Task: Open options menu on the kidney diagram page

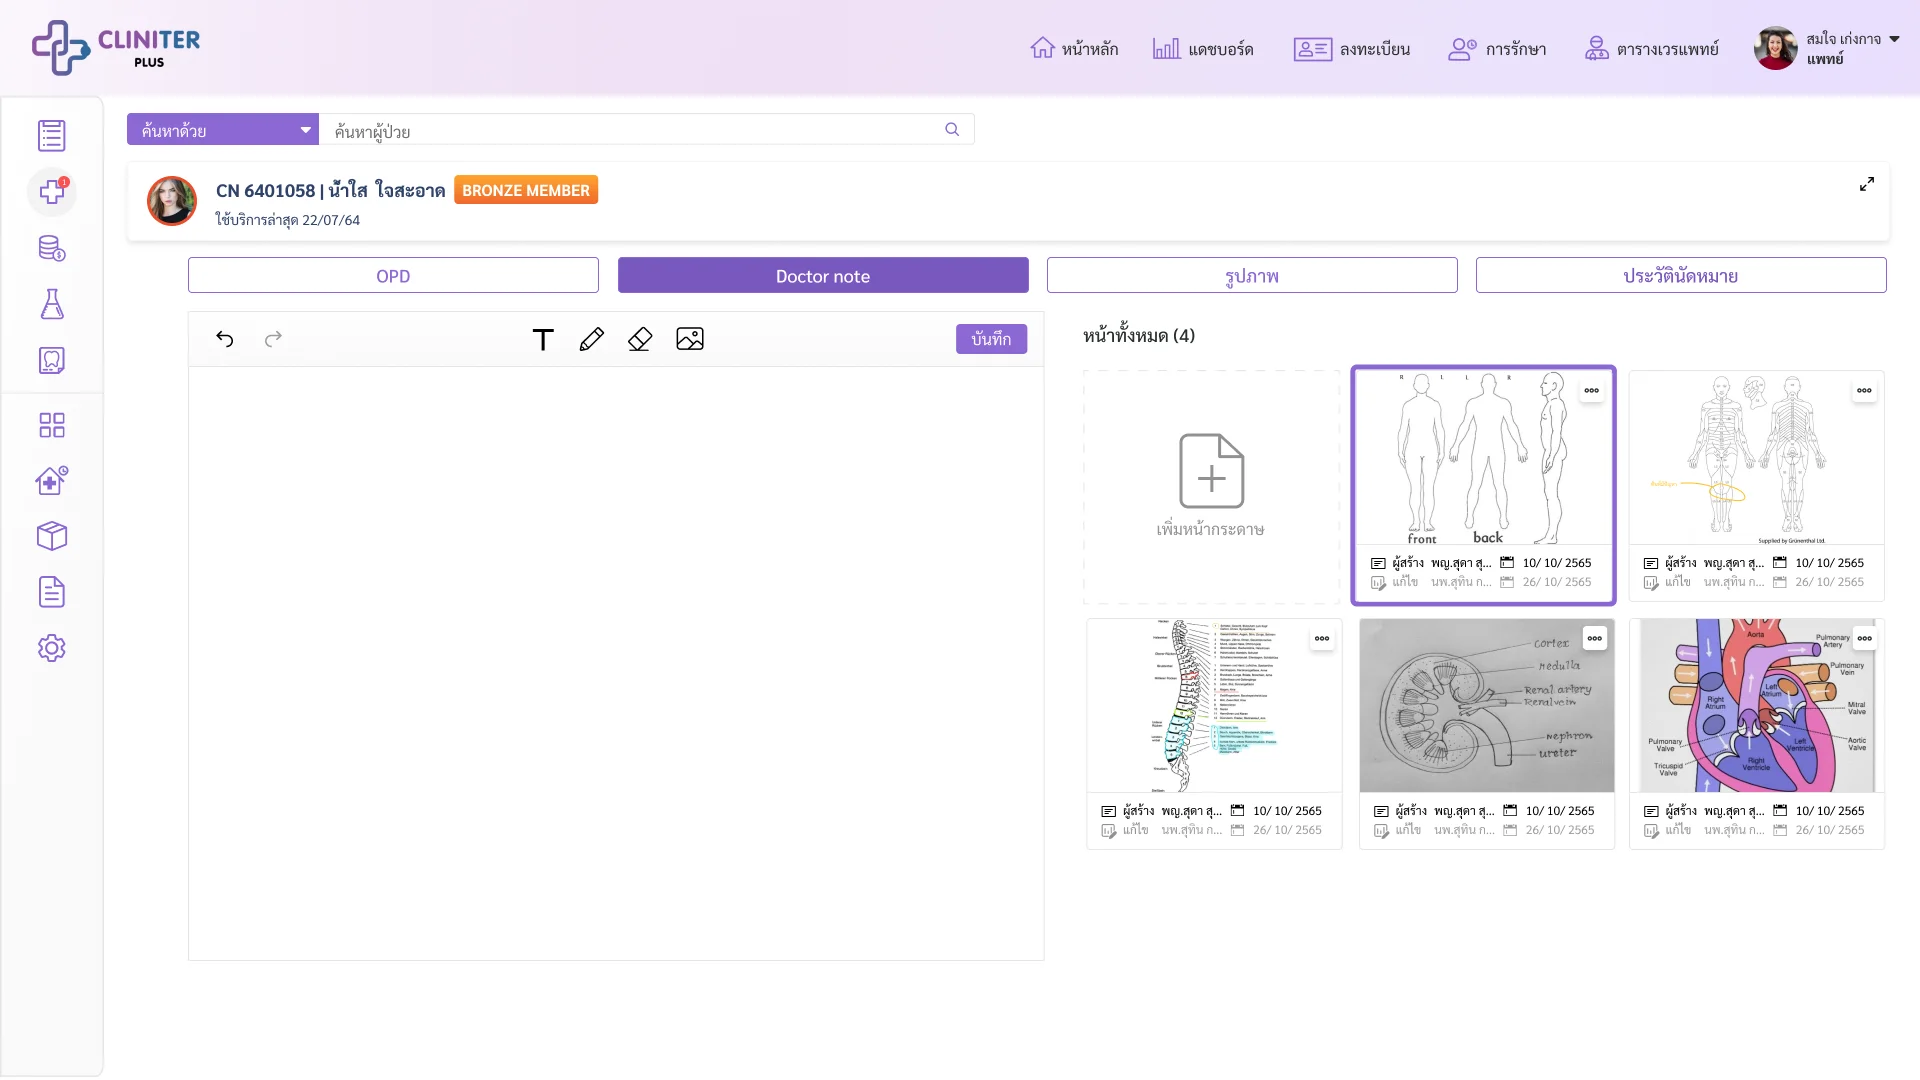Action: pos(1595,638)
